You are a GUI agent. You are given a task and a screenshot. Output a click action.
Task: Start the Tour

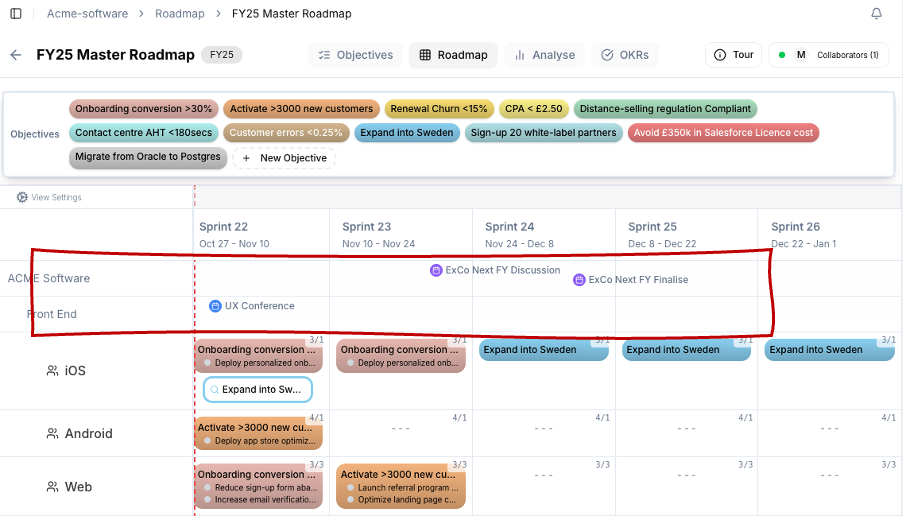click(733, 55)
